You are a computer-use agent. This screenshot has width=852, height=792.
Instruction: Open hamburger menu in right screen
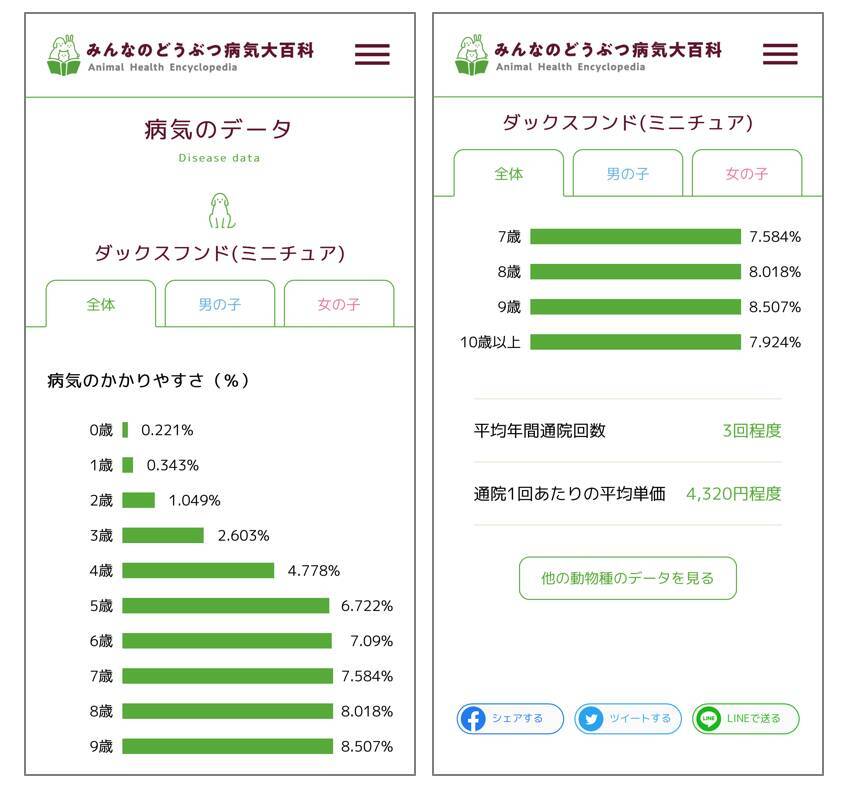(x=780, y=54)
